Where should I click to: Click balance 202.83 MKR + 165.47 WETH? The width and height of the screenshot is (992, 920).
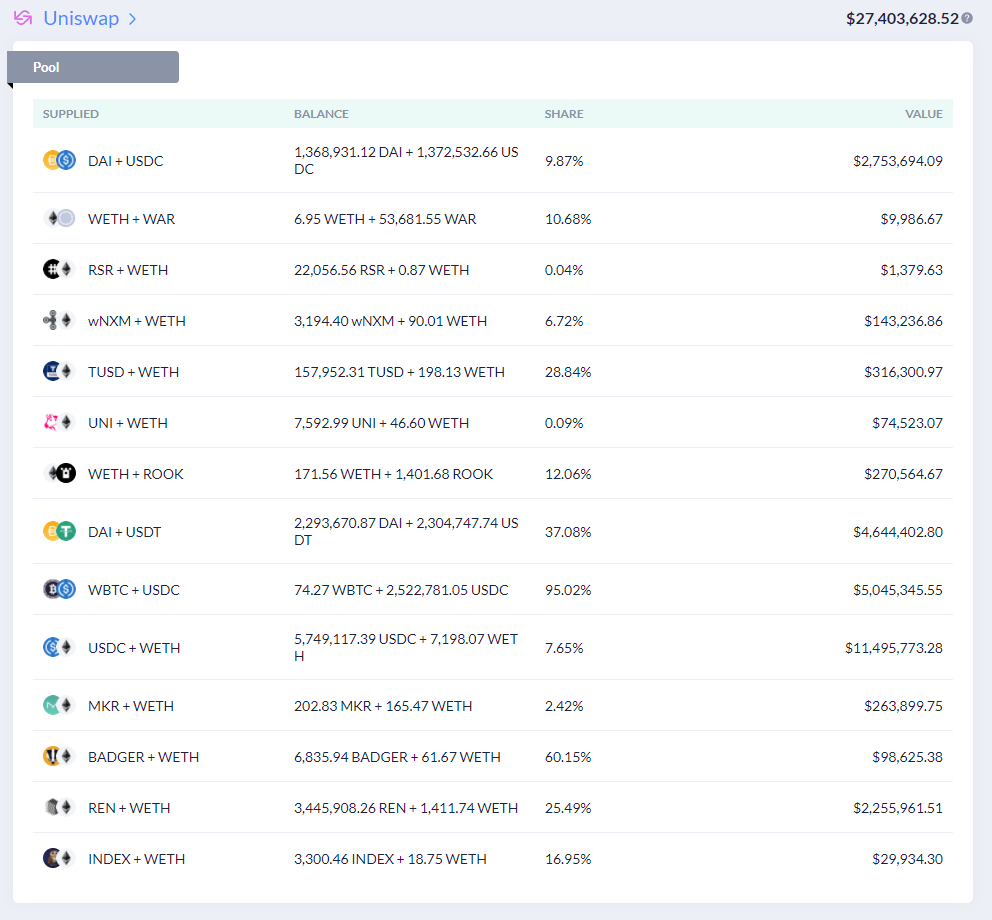click(x=383, y=706)
